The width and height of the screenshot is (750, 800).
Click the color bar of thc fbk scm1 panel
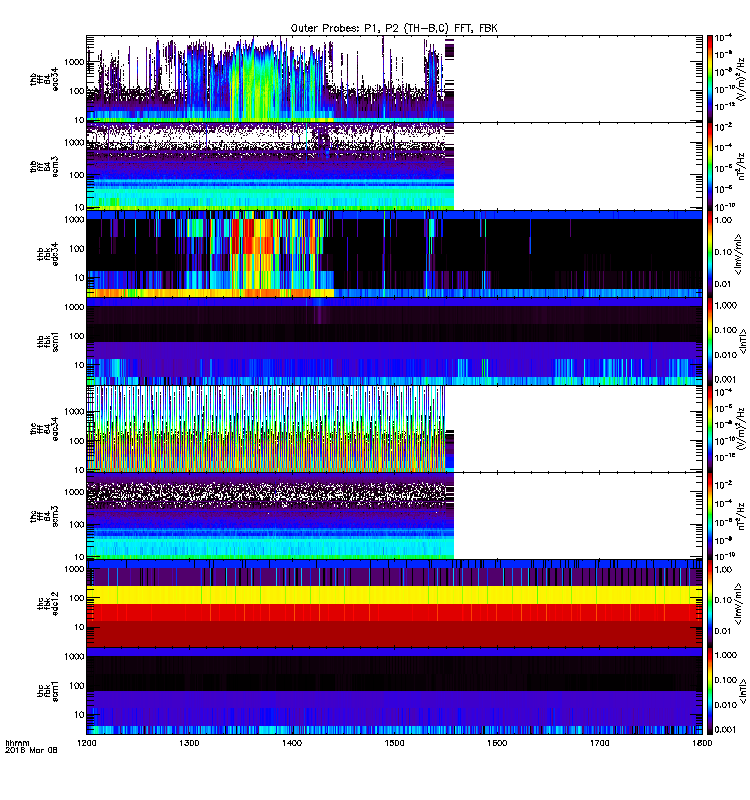(x=709, y=691)
